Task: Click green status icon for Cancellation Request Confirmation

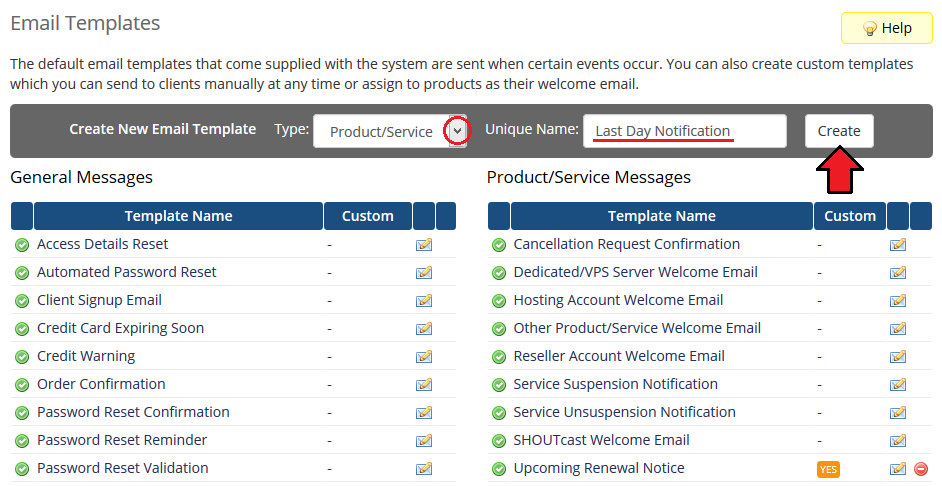Action: point(499,245)
